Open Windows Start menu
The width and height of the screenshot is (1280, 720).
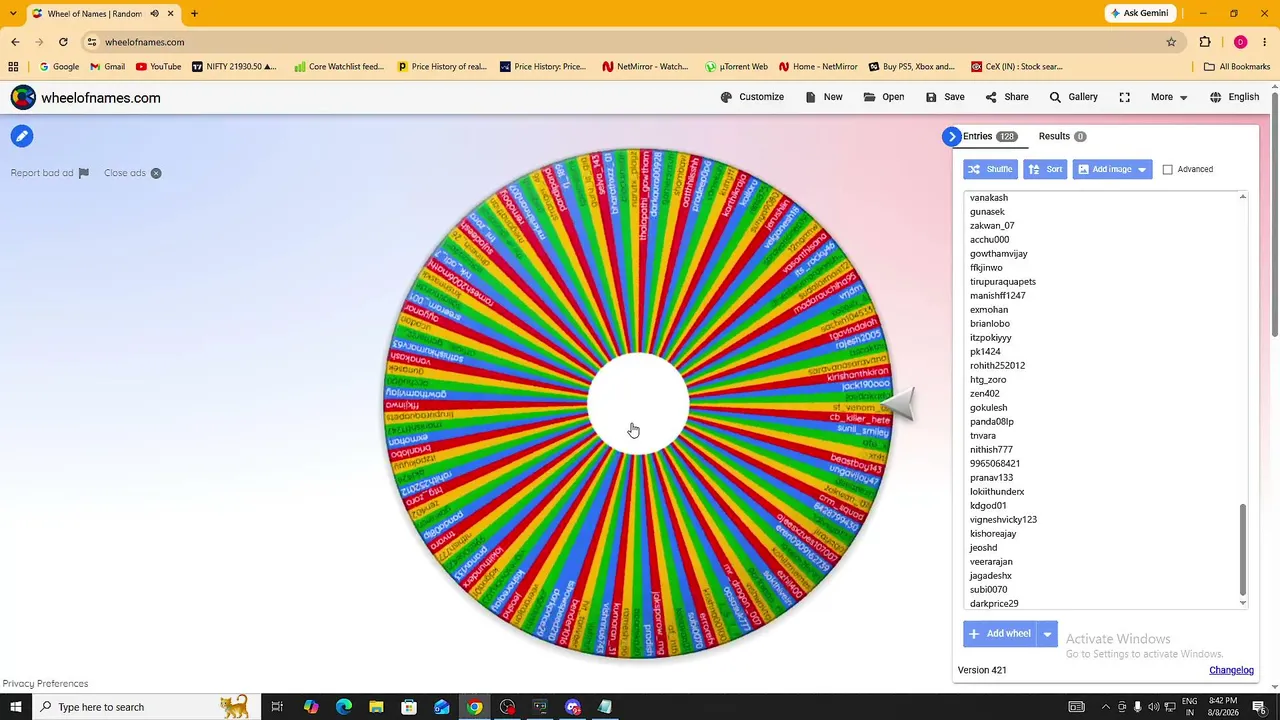pos(16,707)
